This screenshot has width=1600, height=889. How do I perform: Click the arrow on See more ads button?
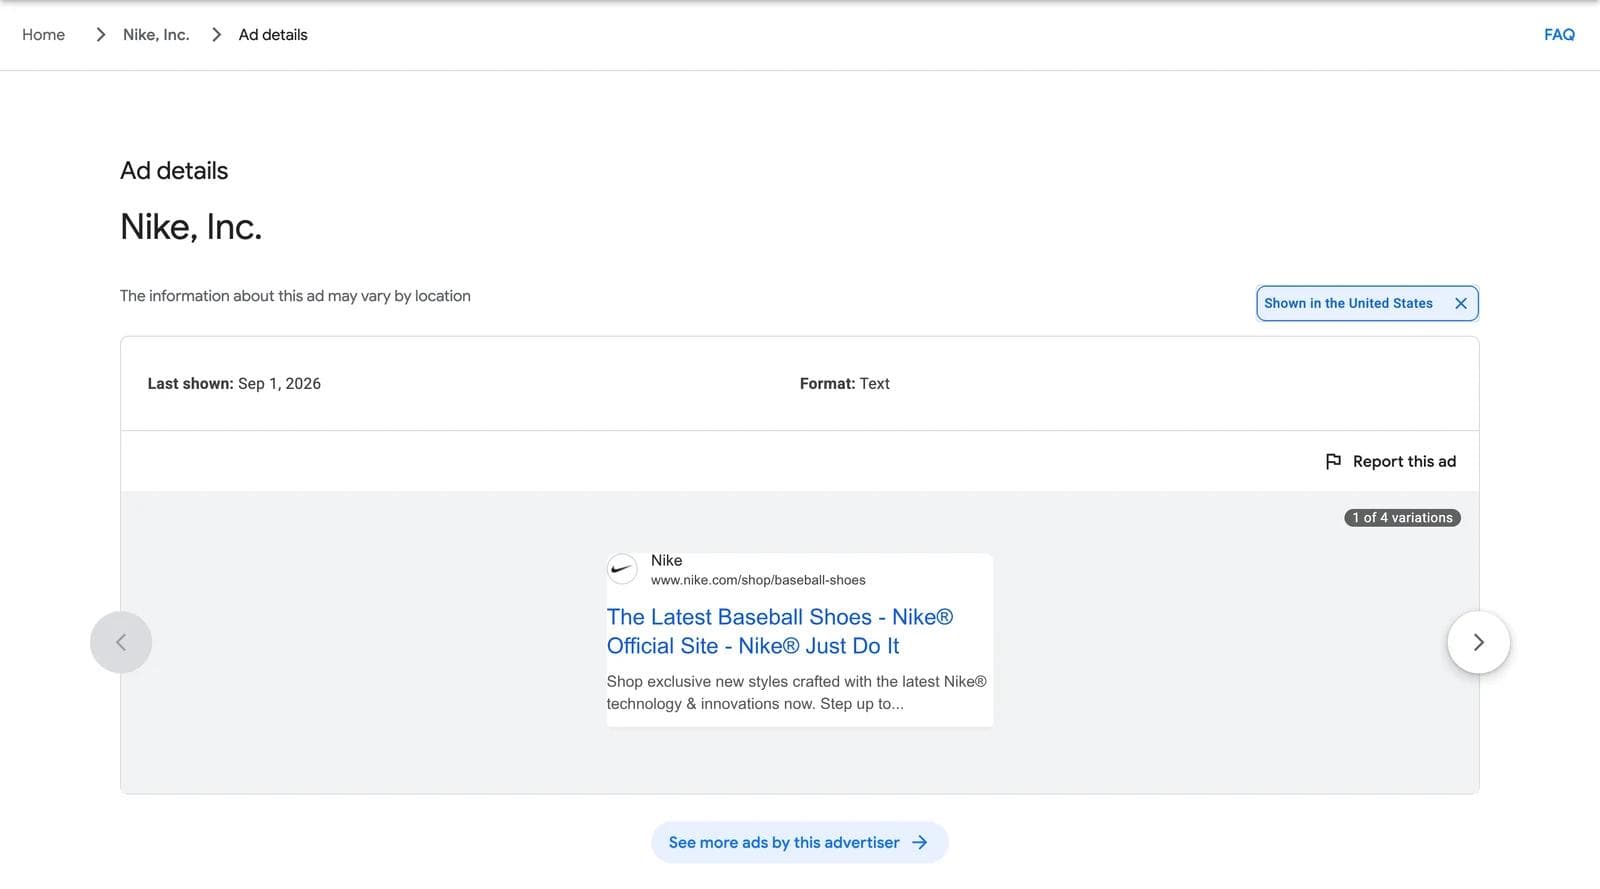[x=920, y=842]
